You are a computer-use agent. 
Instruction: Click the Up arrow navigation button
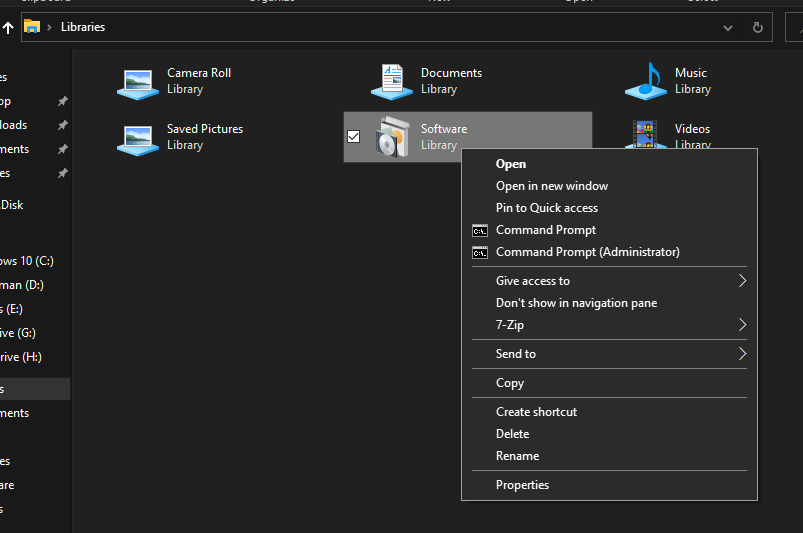click(x=8, y=27)
